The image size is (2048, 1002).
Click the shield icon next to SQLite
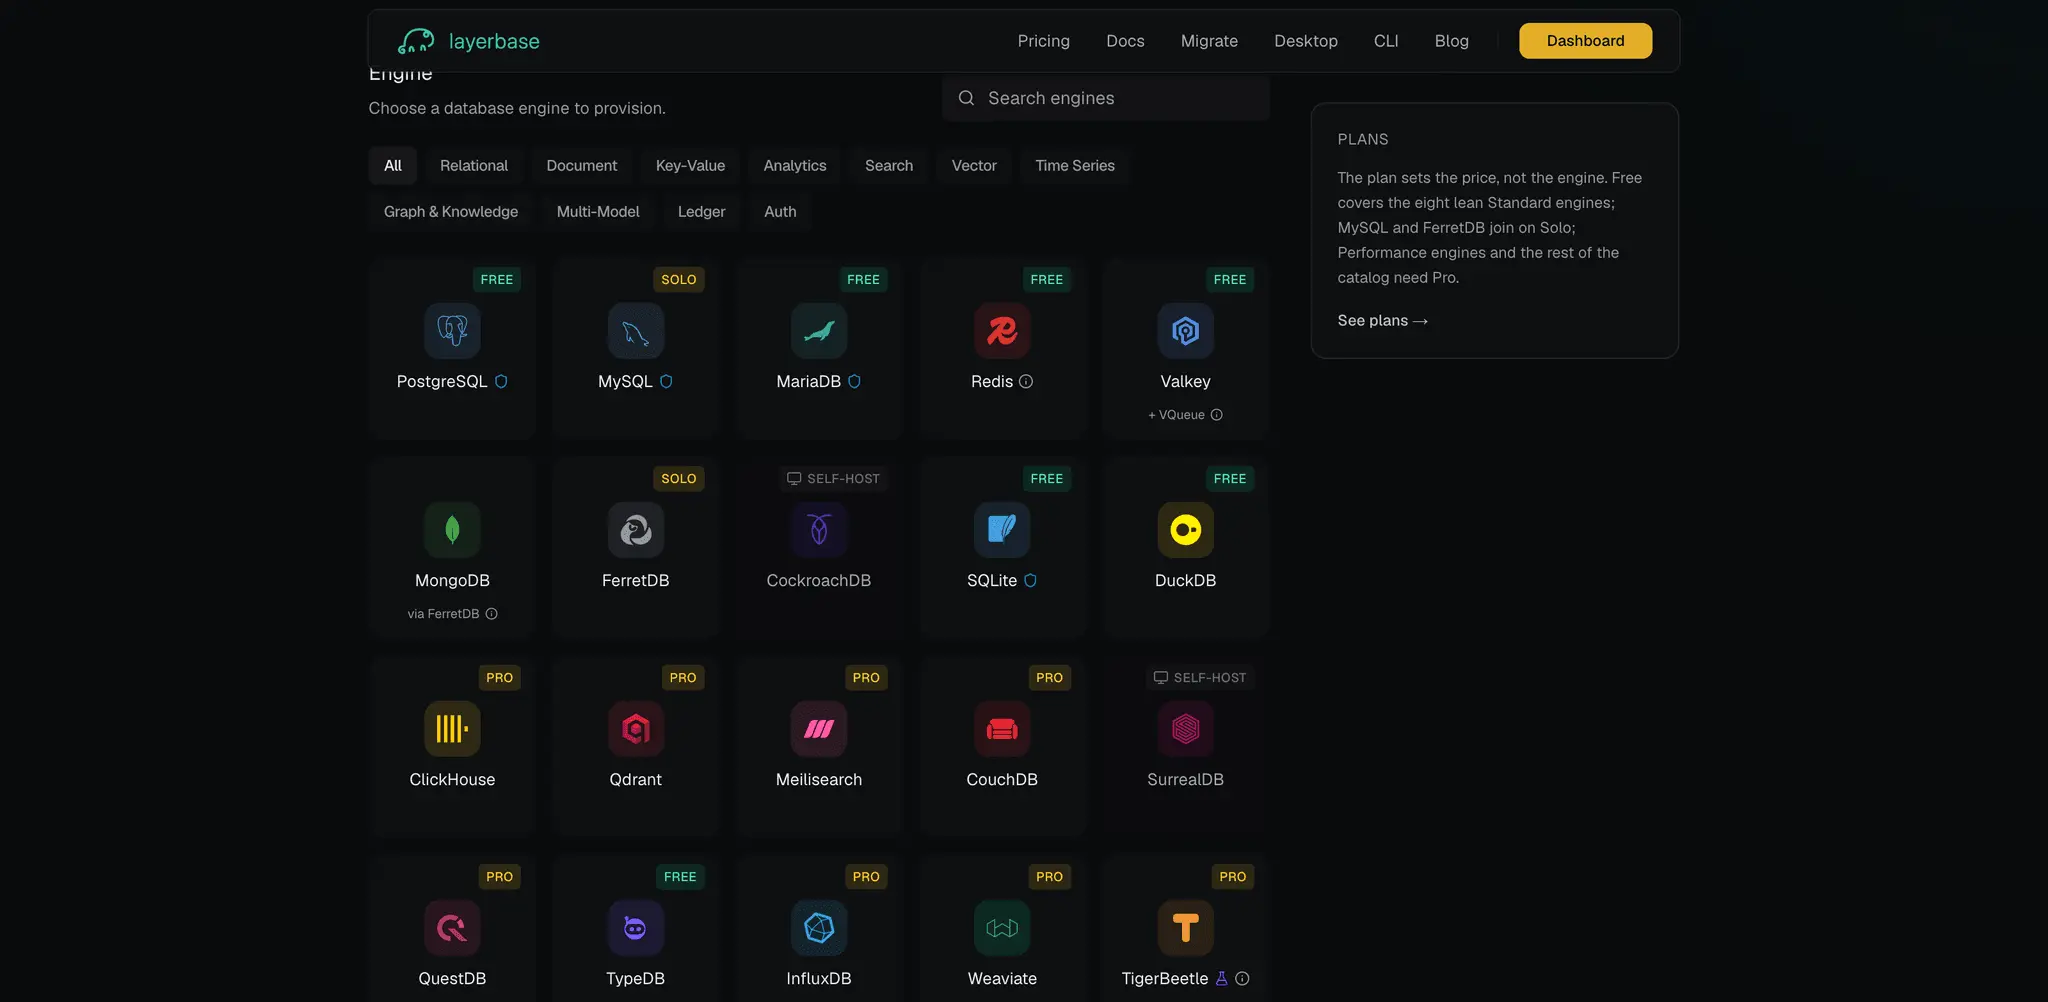tap(1030, 580)
